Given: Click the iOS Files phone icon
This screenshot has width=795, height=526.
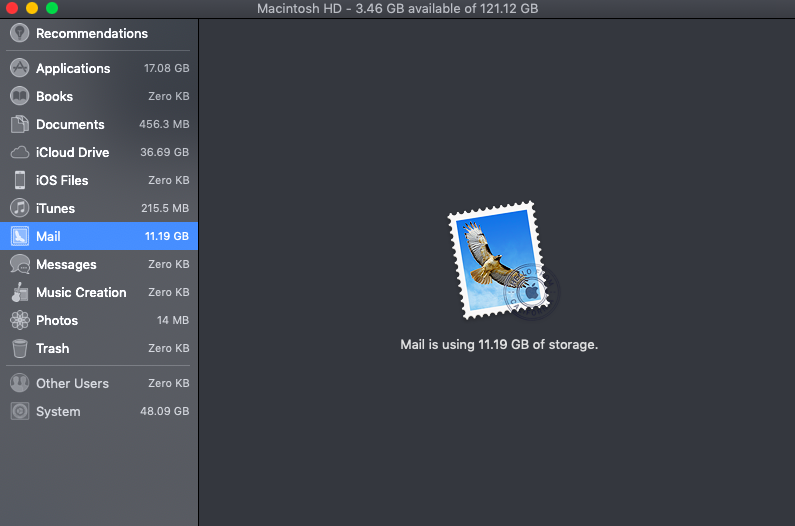Looking at the screenshot, I should 20,180.
